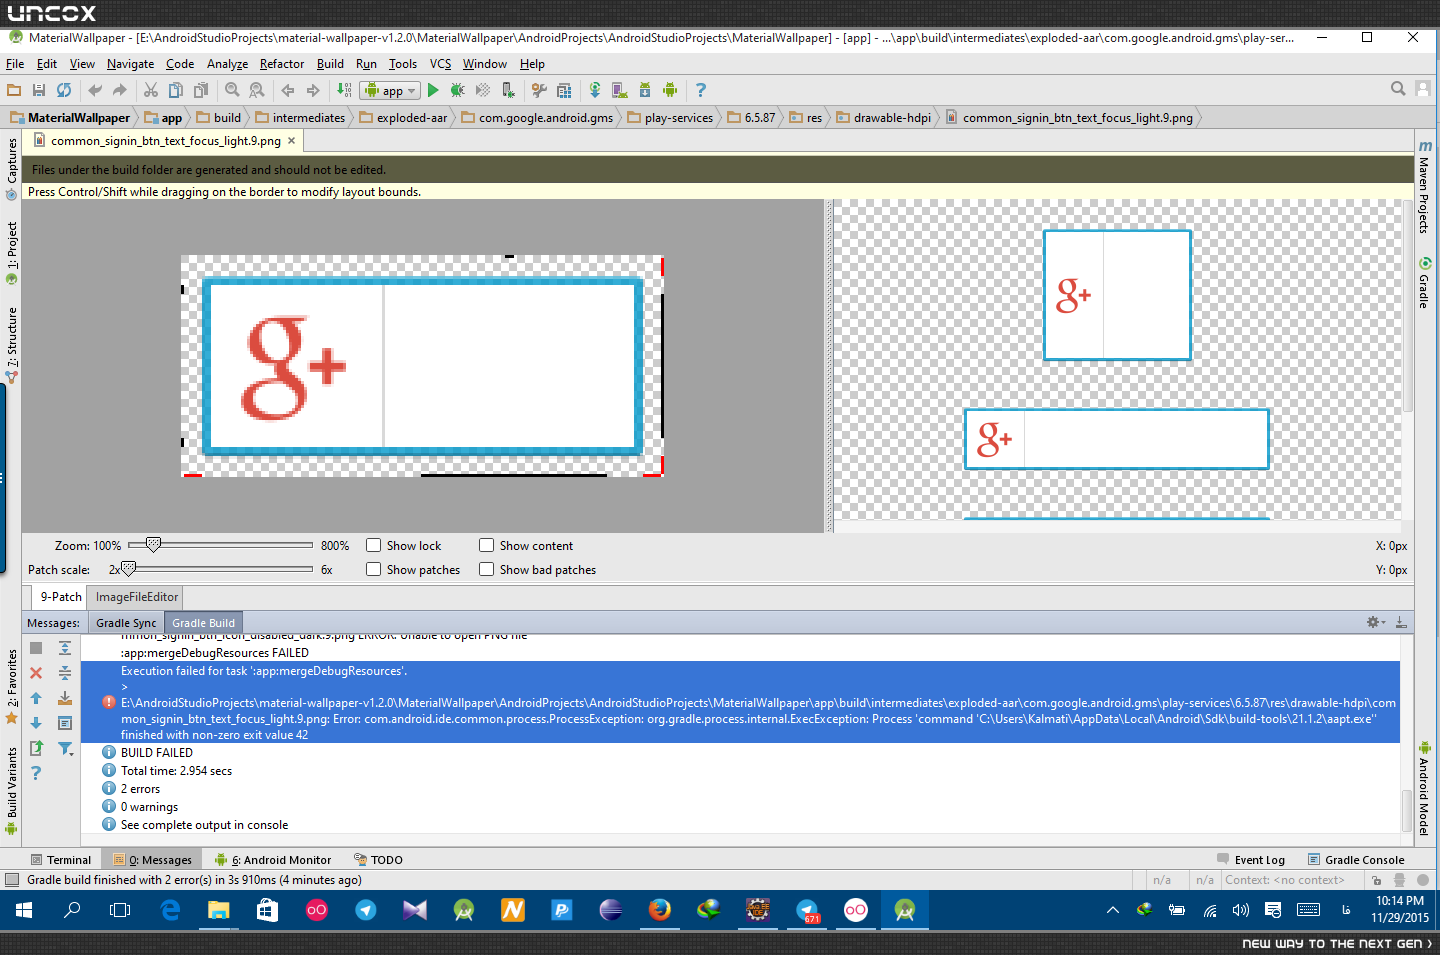The width and height of the screenshot is (1440, 955).
Task: Open Project Structure toolbar icon
Action: coord(564,90)
